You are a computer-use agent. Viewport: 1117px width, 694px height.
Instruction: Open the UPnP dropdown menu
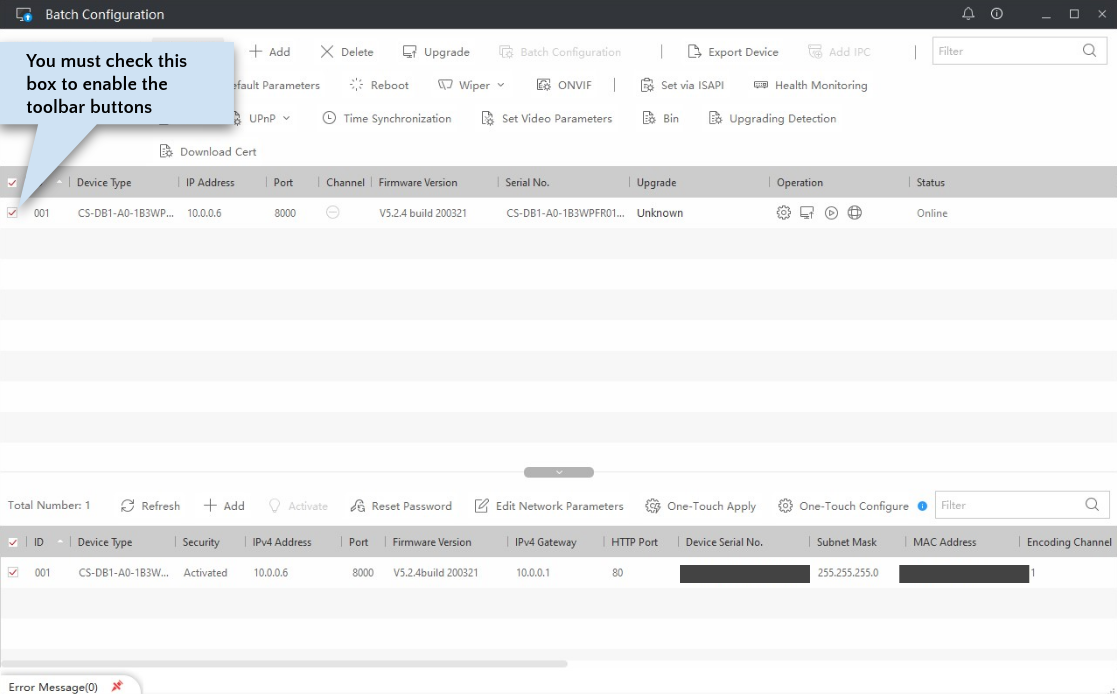pyautogui.click(x=263, y=118)
